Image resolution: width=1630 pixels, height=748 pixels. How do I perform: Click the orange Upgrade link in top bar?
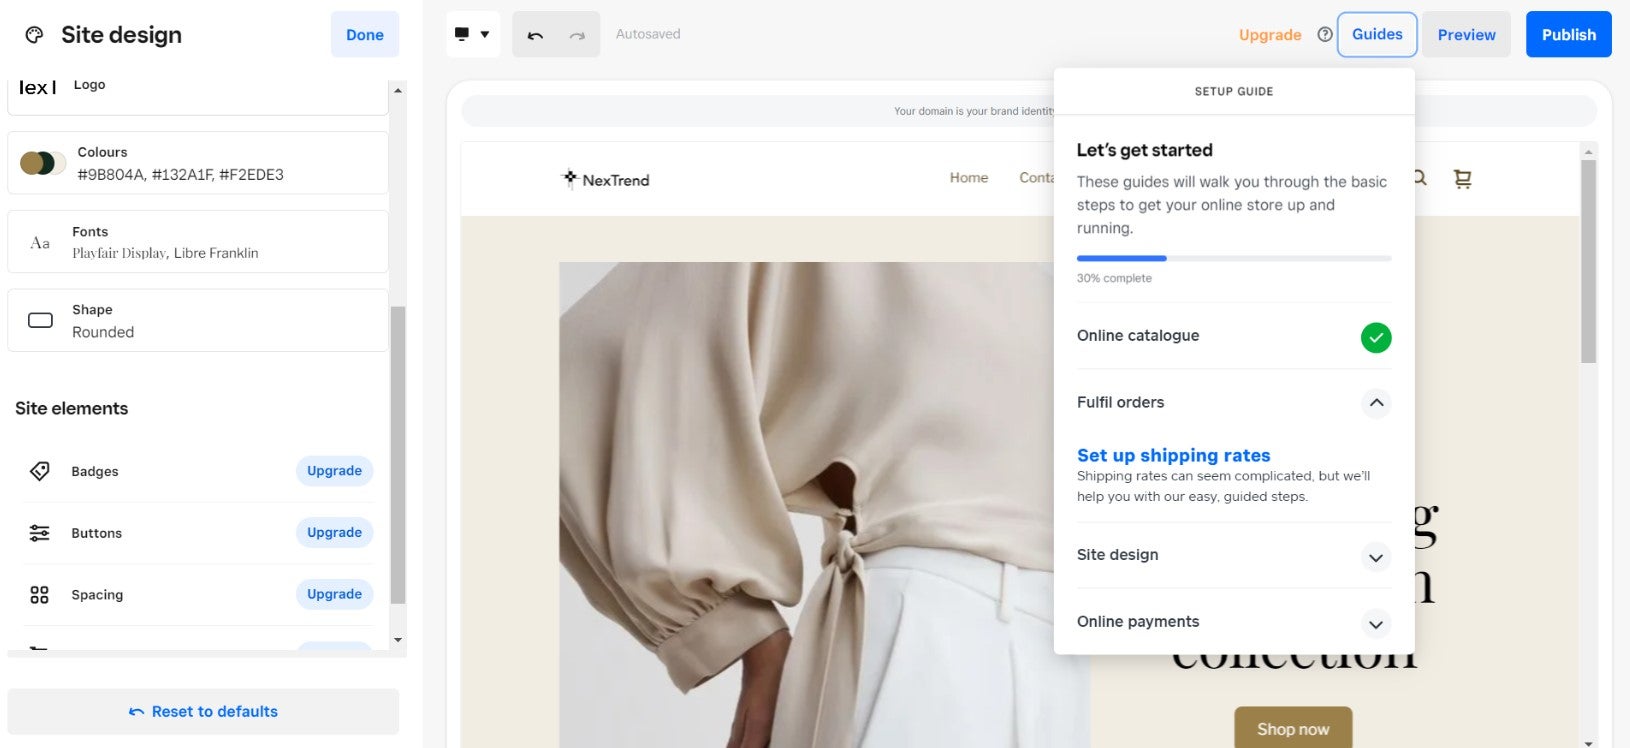coord(1270,35)
